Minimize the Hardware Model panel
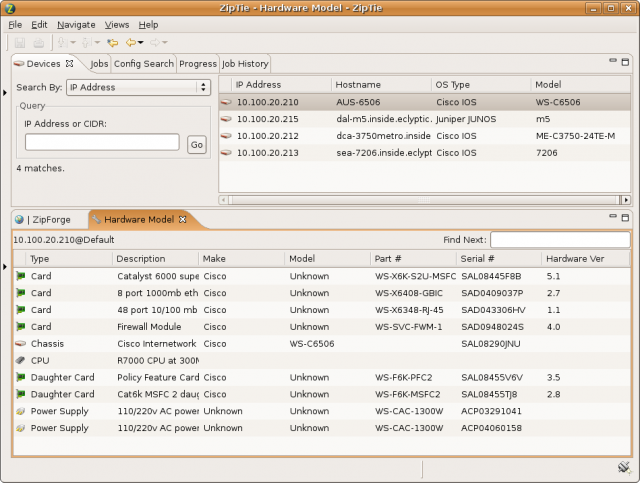The width and height of the screenshot is (640, 483). click(x=613, y=216)
